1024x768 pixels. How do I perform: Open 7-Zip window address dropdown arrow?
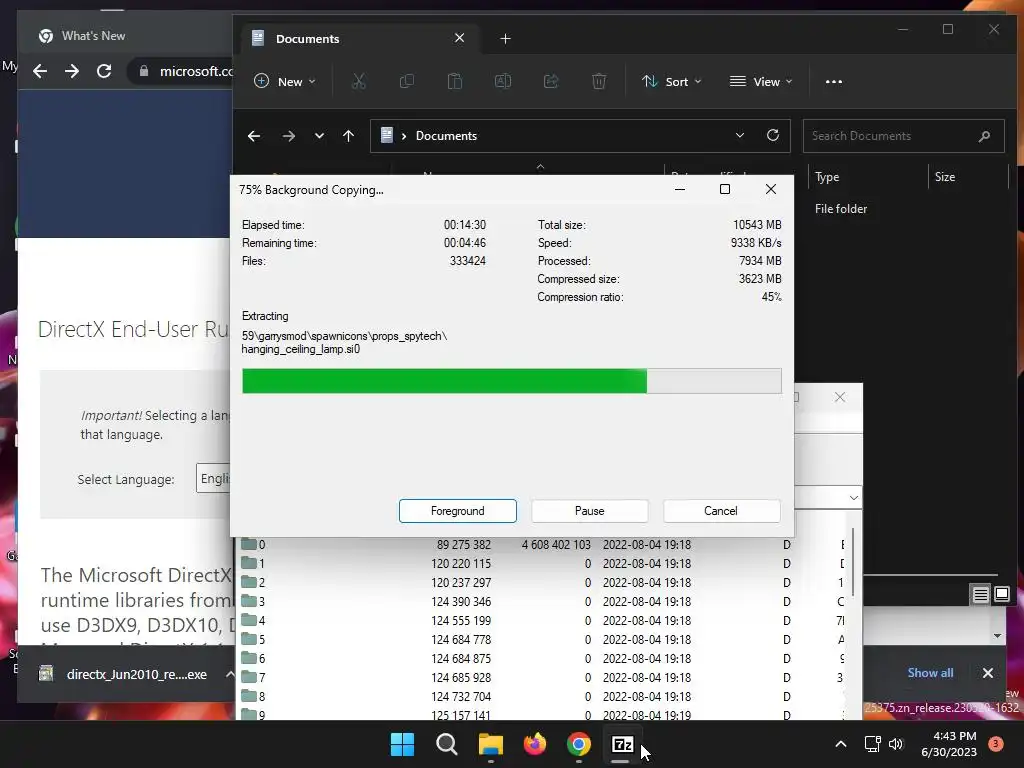tap(853, 498)
